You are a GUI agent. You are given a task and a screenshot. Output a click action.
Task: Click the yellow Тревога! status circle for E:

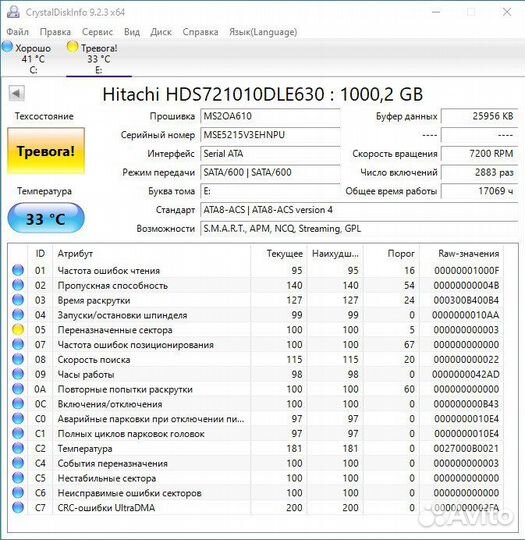point(73,47)
